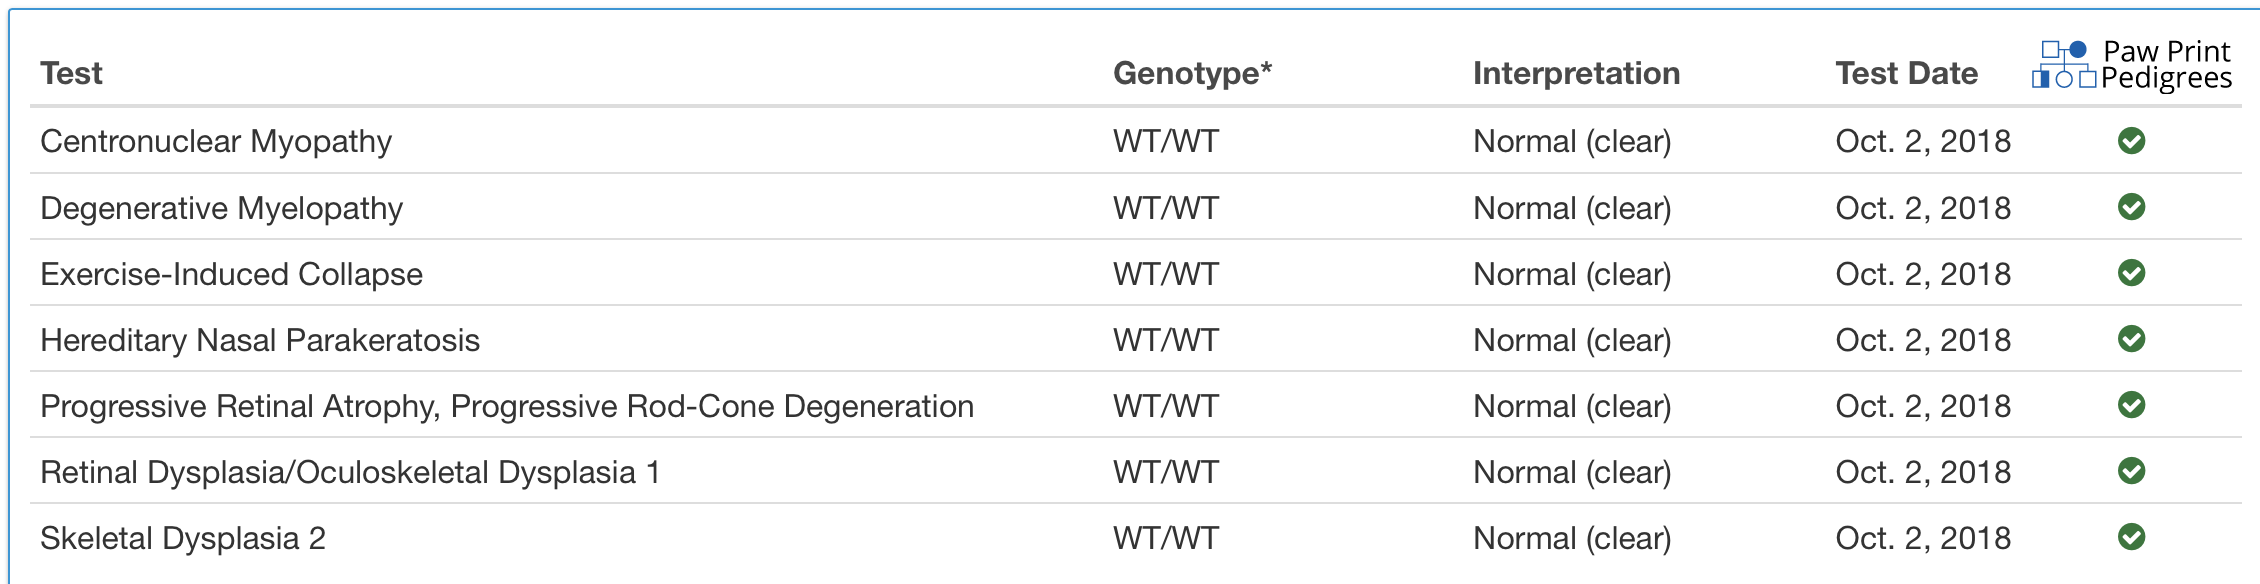Click the Test Date column header

[x=1906, y=73]
